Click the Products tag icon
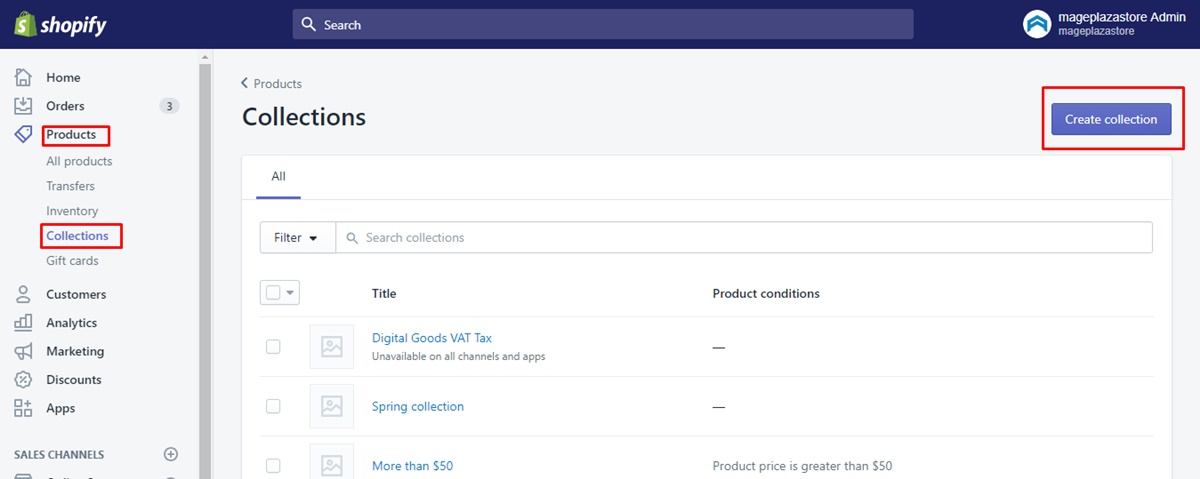 click(23, 134)
